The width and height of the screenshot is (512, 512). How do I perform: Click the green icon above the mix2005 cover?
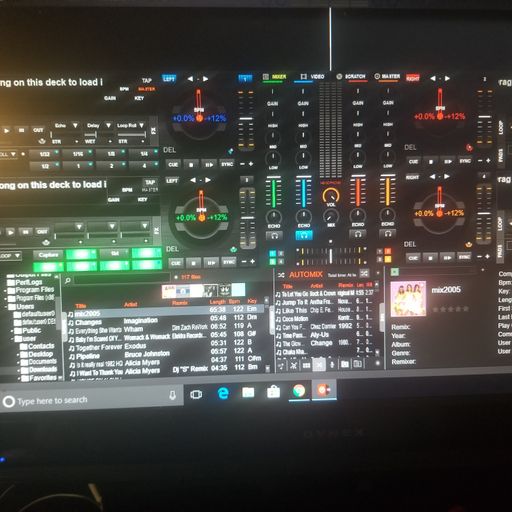coord(395,272)
